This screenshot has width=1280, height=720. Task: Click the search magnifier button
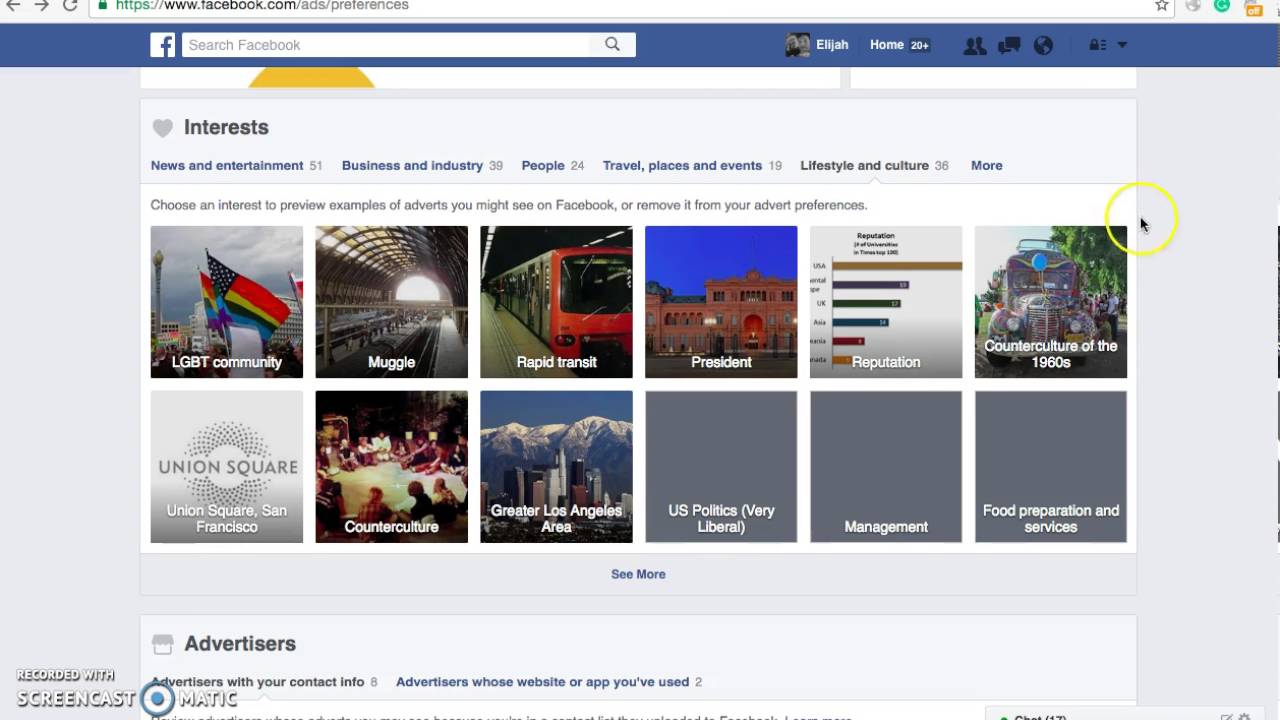click(612, 45)
